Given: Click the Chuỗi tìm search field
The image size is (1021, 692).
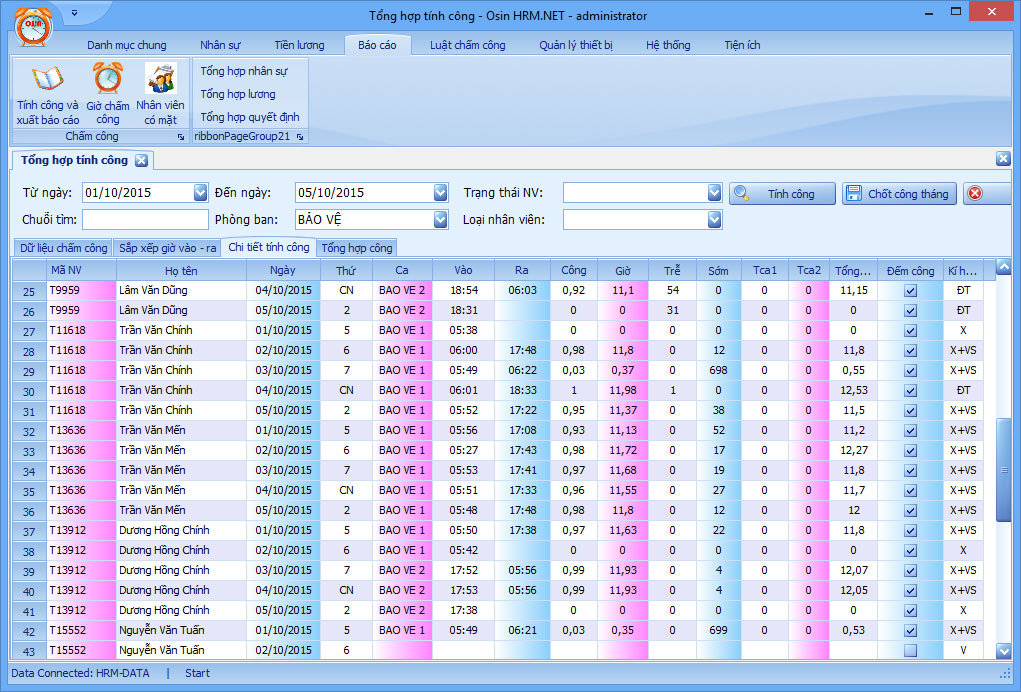Looking at the screenshot, I should click(x=145, y=219).
